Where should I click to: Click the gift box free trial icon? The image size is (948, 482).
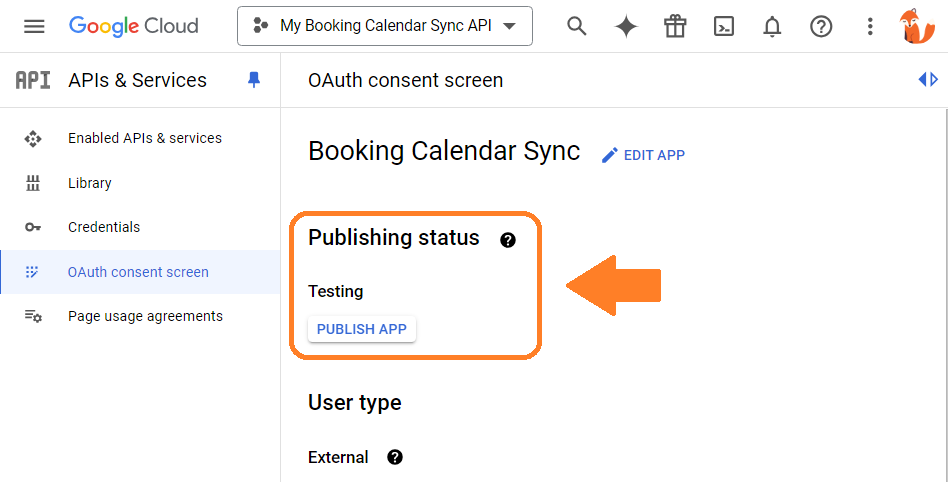pos(675,26)
